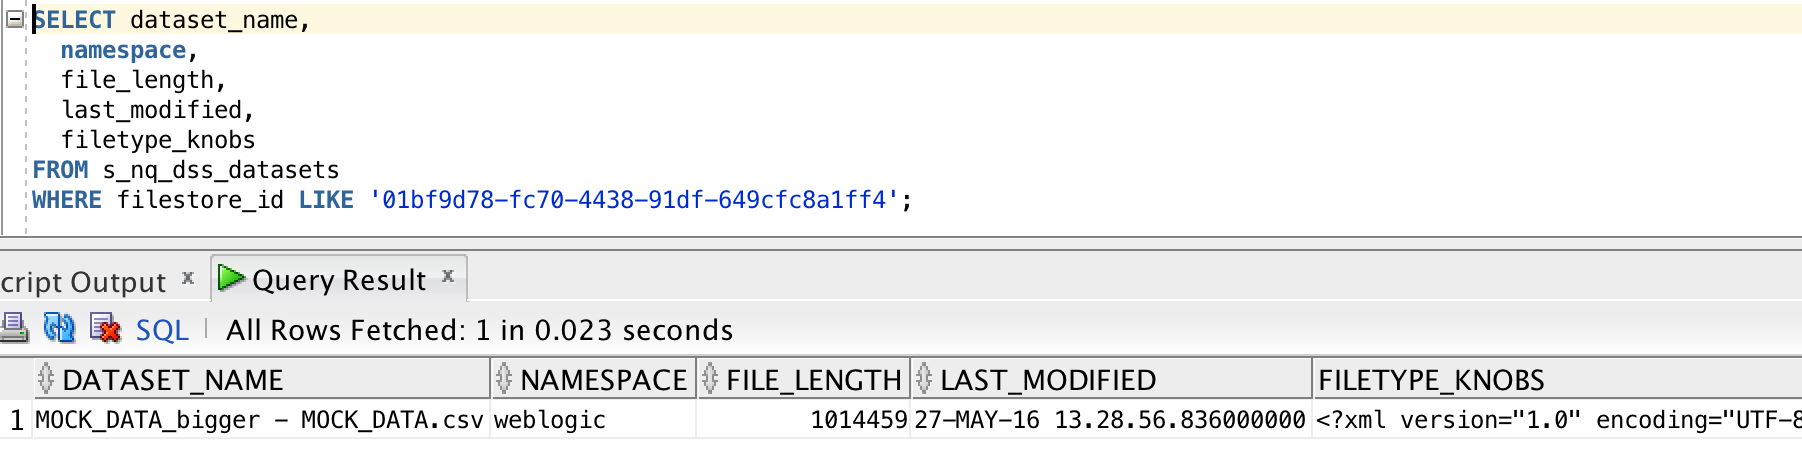Click the FILE_LENGTH sort arrows icon

pos(710,379)
